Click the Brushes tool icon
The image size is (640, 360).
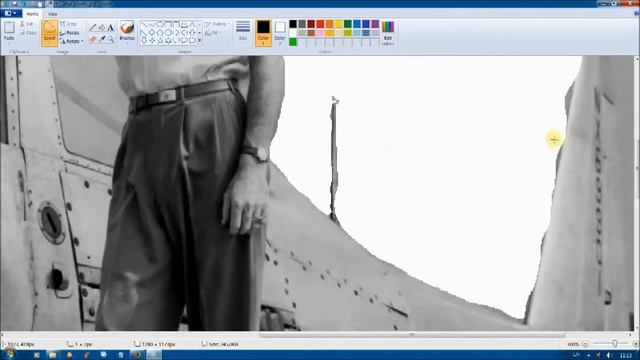127,28
